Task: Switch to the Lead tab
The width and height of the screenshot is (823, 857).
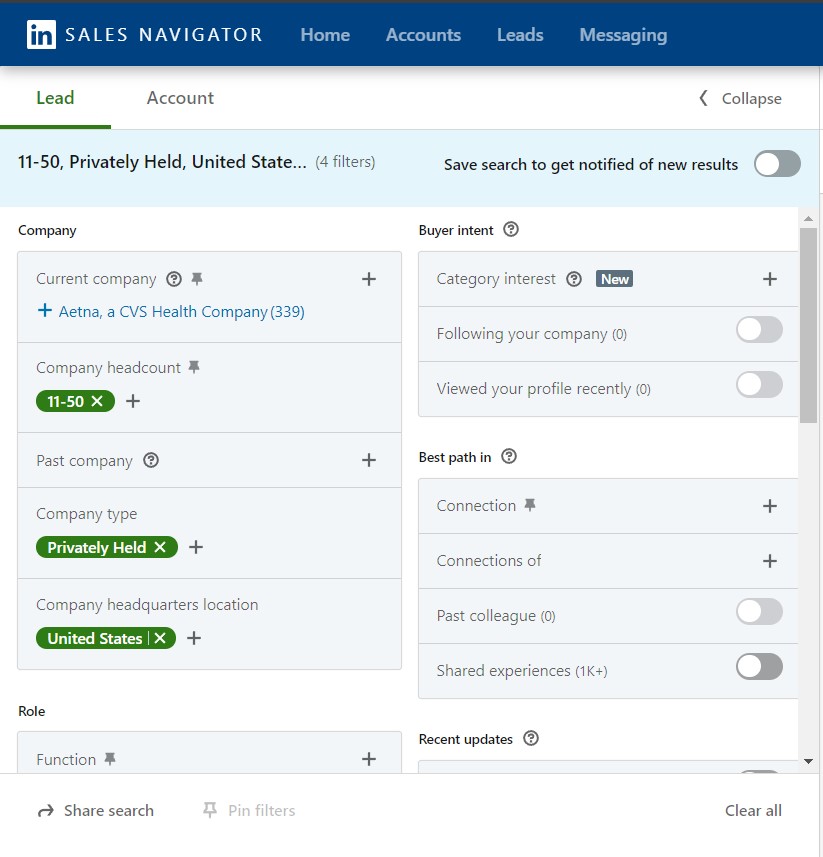Action: pos(55,98)
